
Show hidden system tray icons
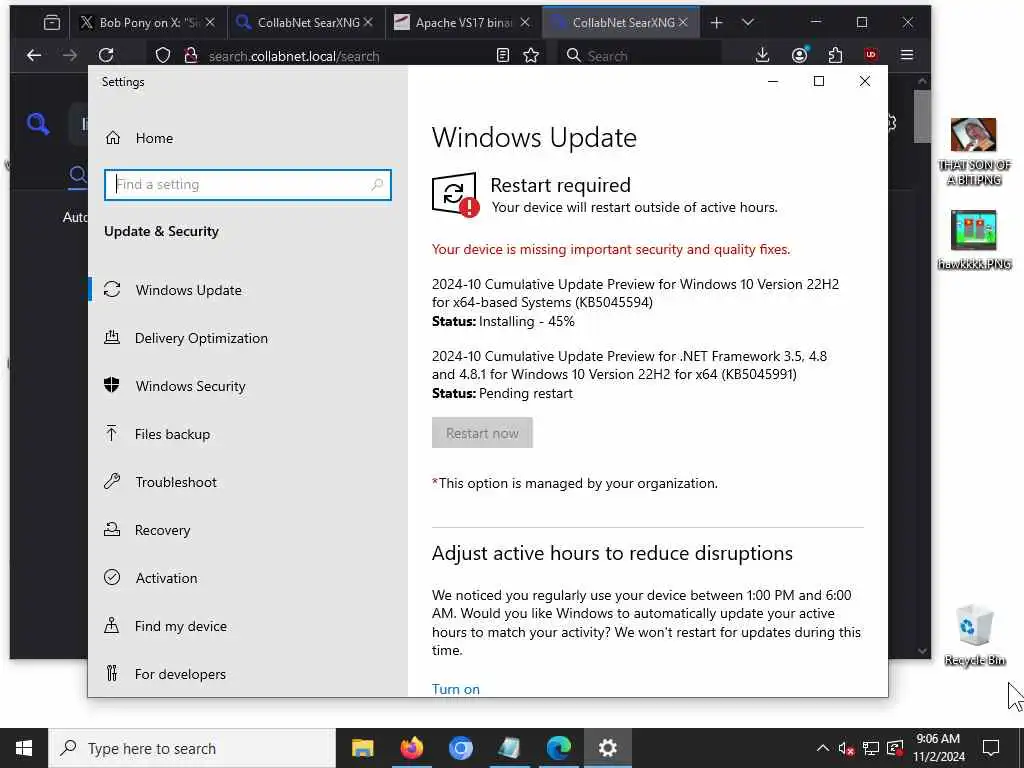pyautogui.click(x=823, y=748)
